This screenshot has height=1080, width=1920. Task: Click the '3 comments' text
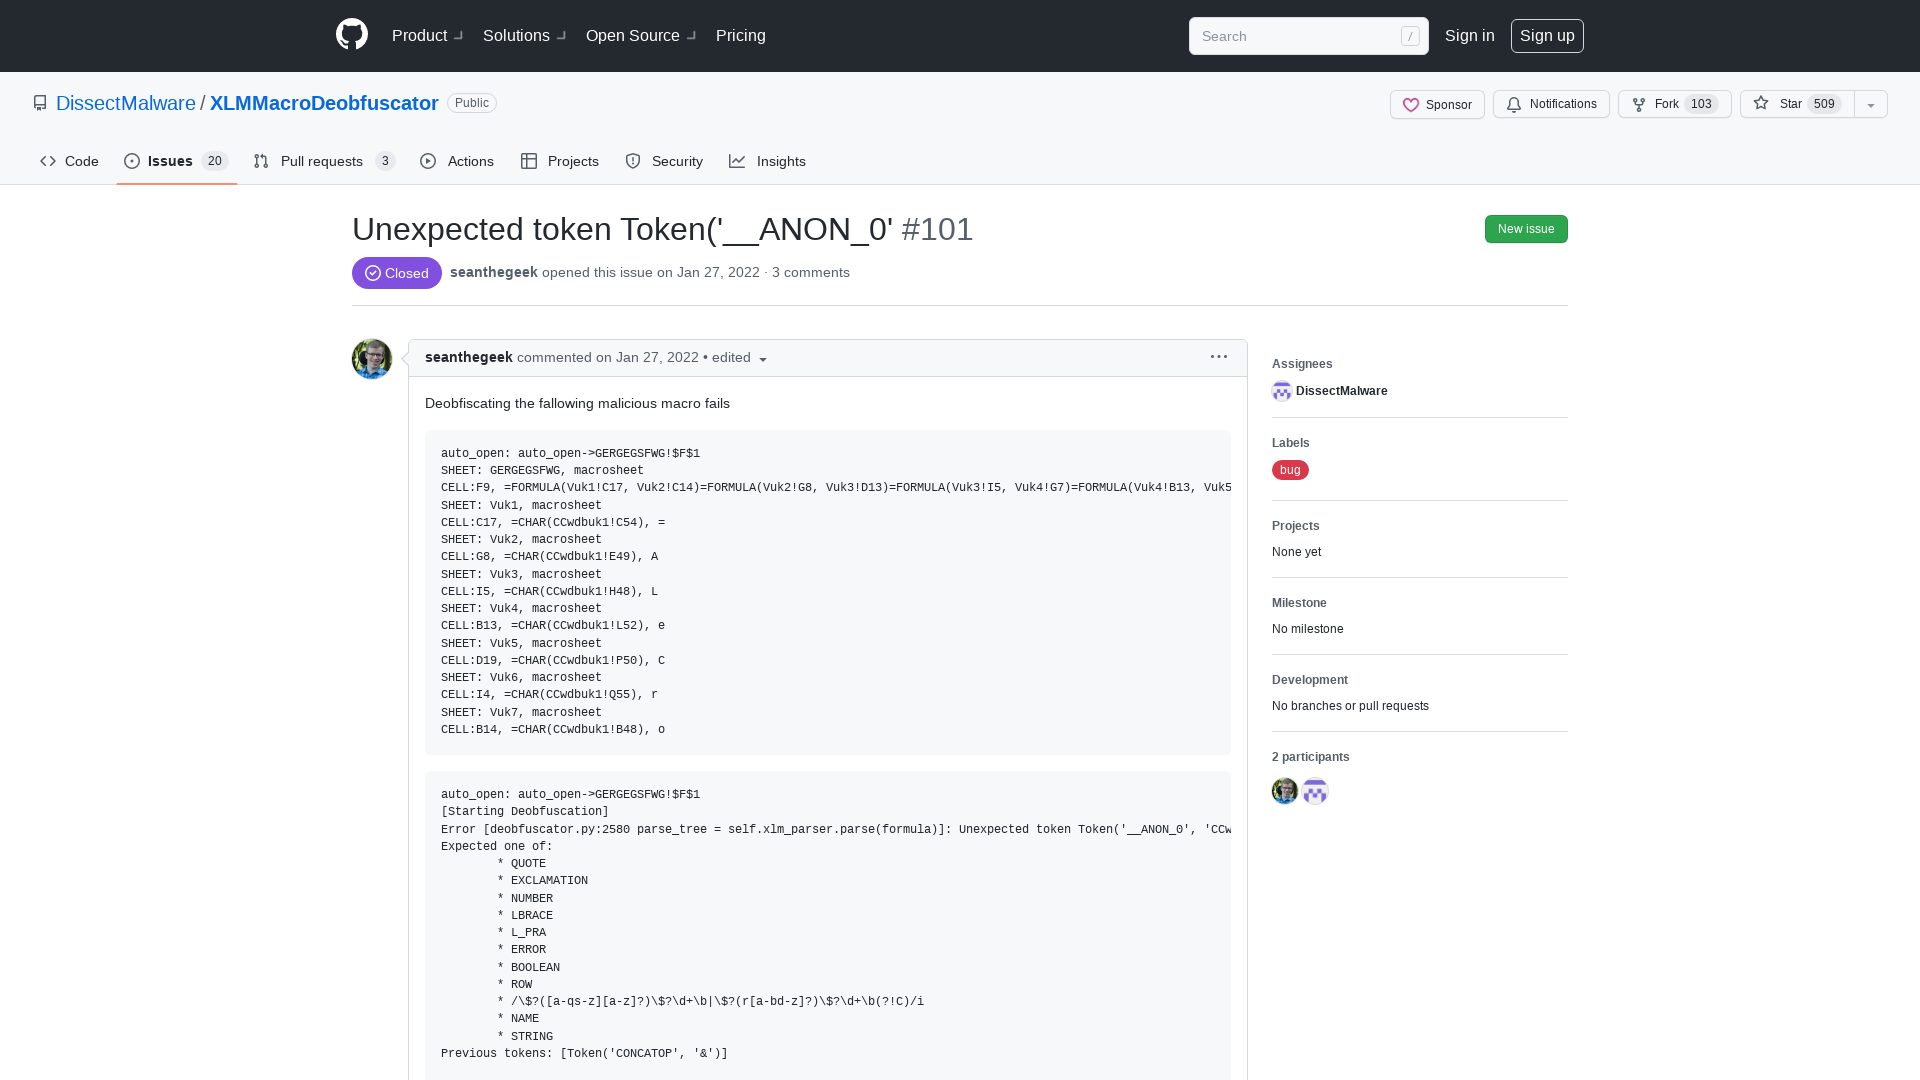point(811,272)
